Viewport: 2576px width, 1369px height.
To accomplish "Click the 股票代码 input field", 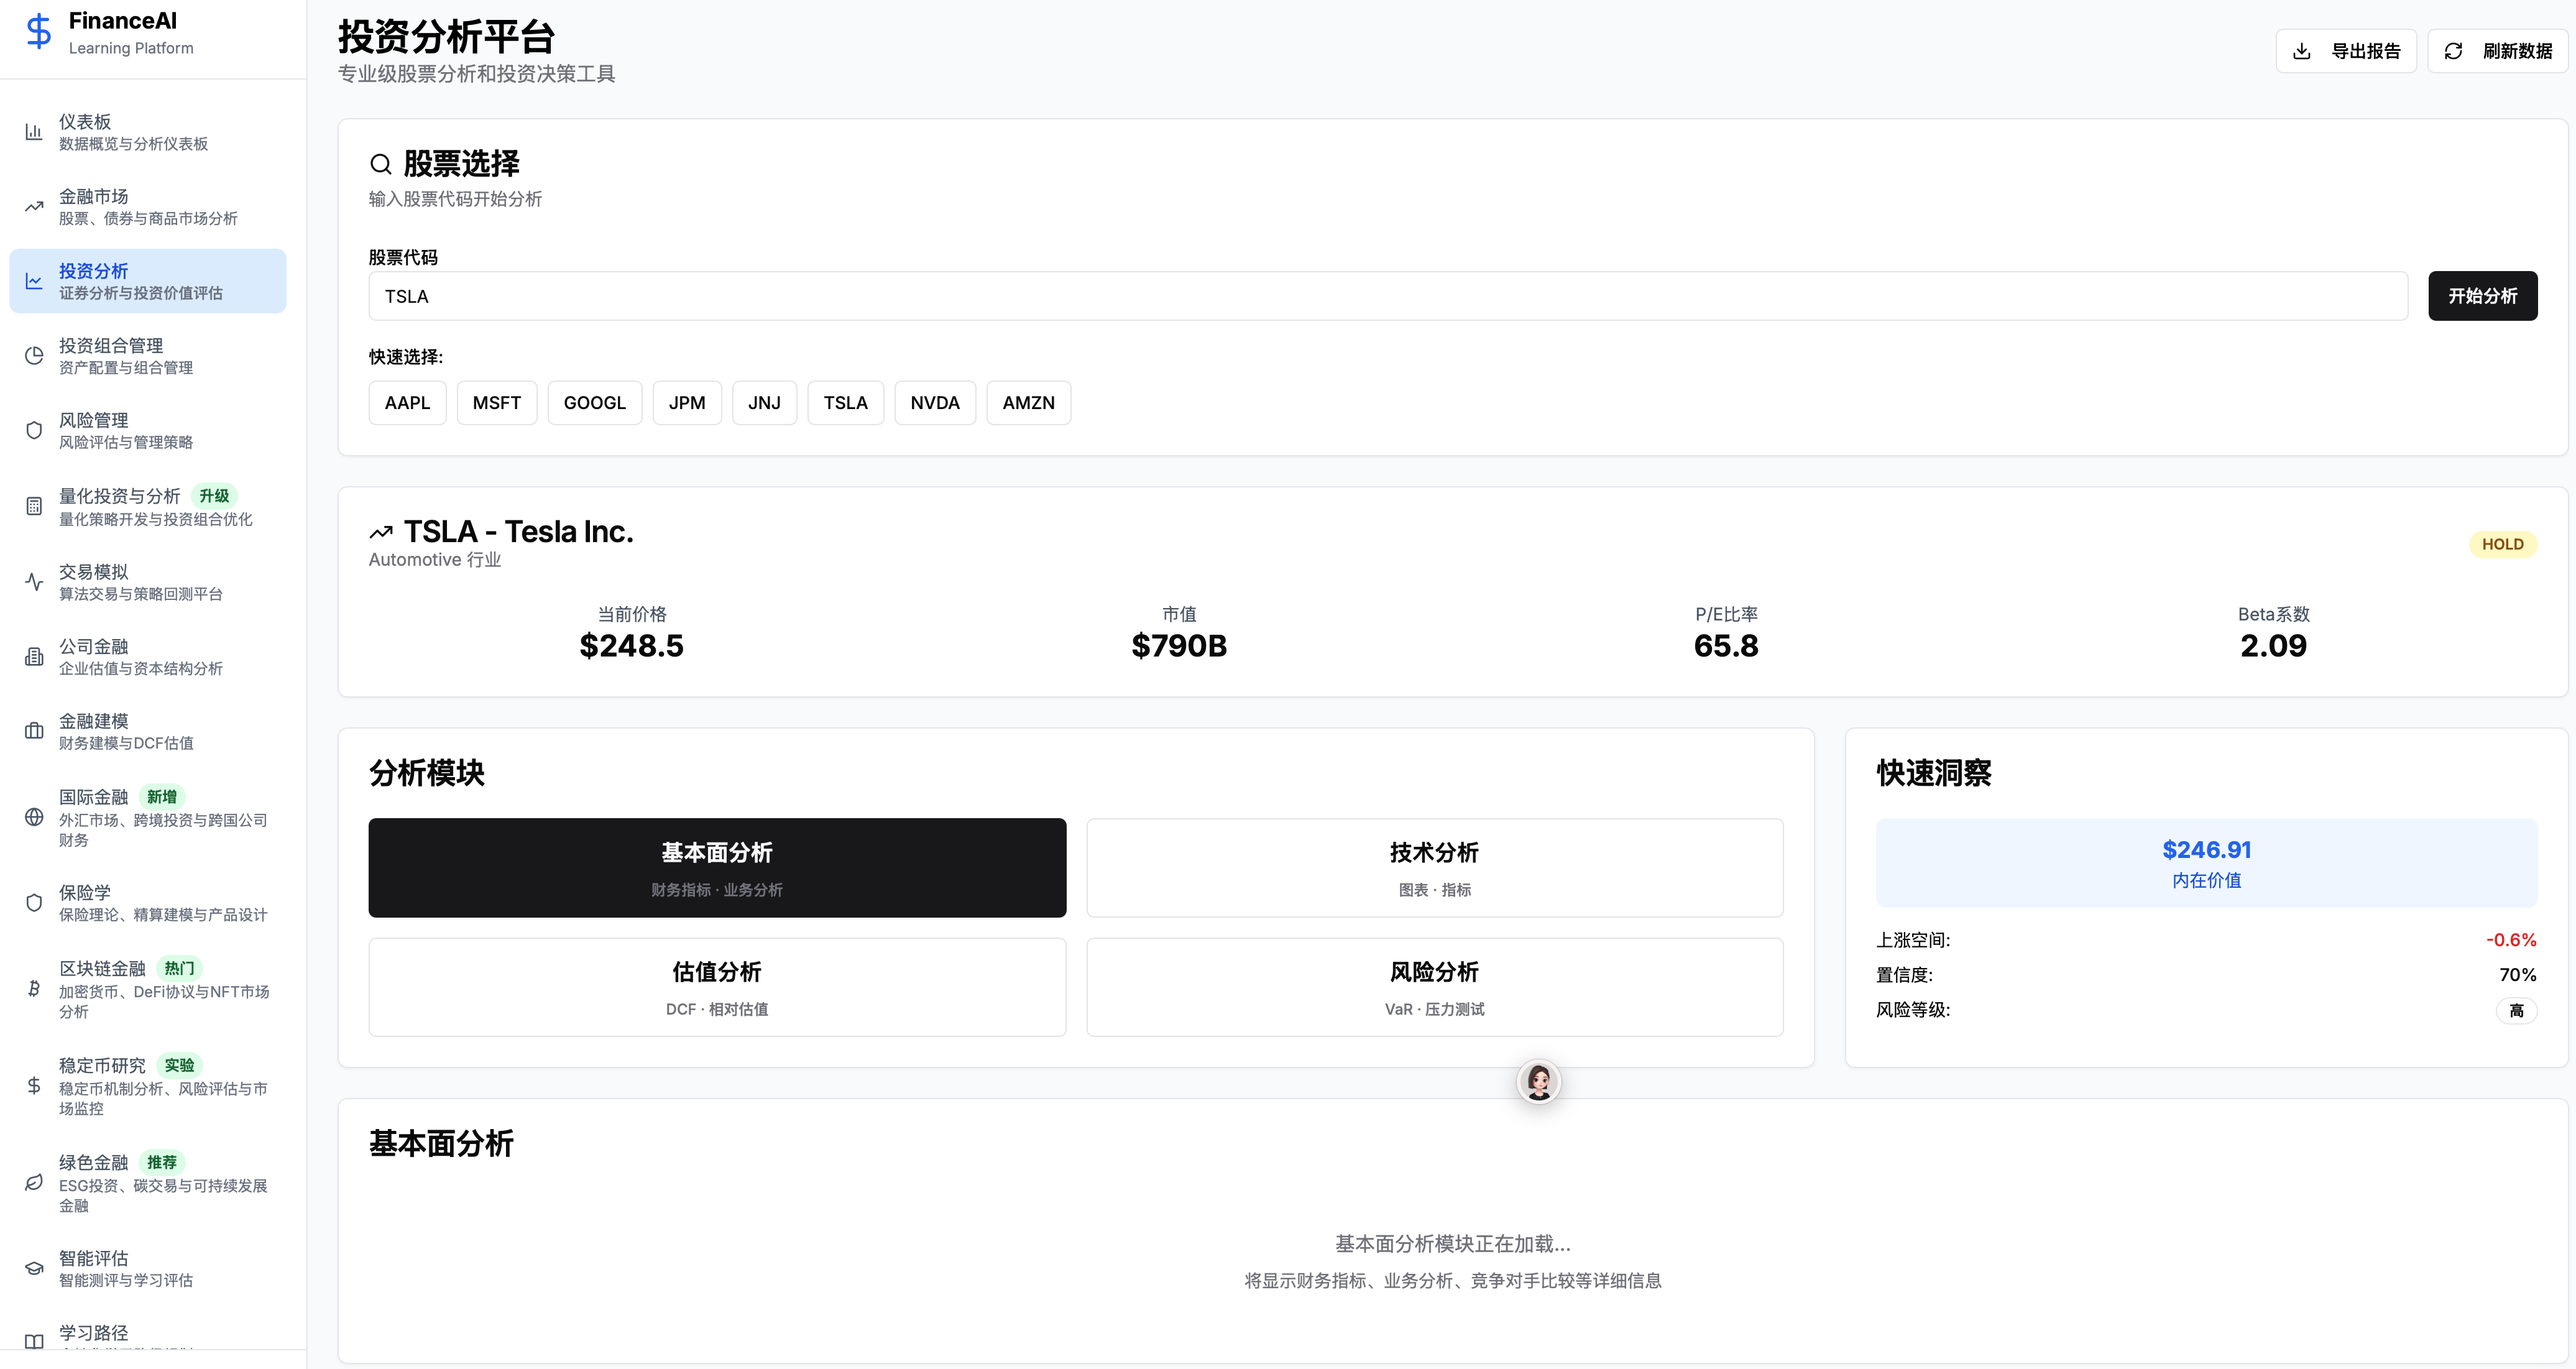I will point(1387,296).
